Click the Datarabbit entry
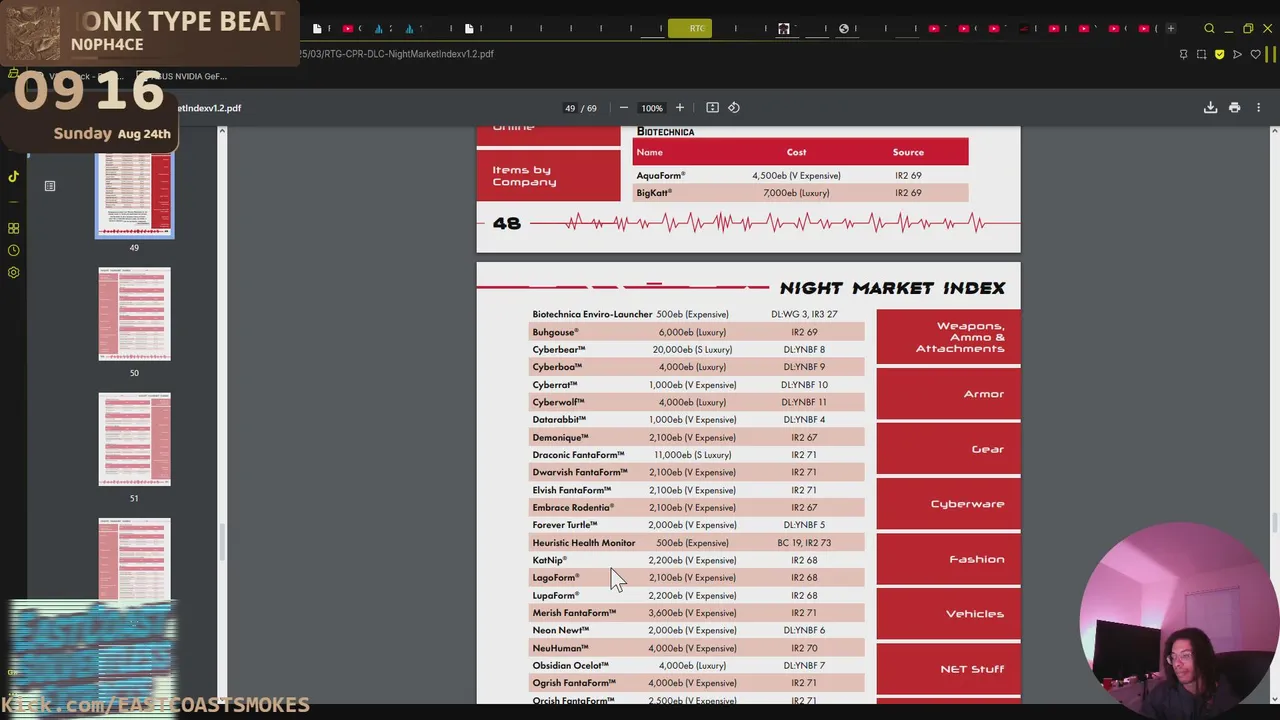The image size is (1280, 720). click(559, 420)
